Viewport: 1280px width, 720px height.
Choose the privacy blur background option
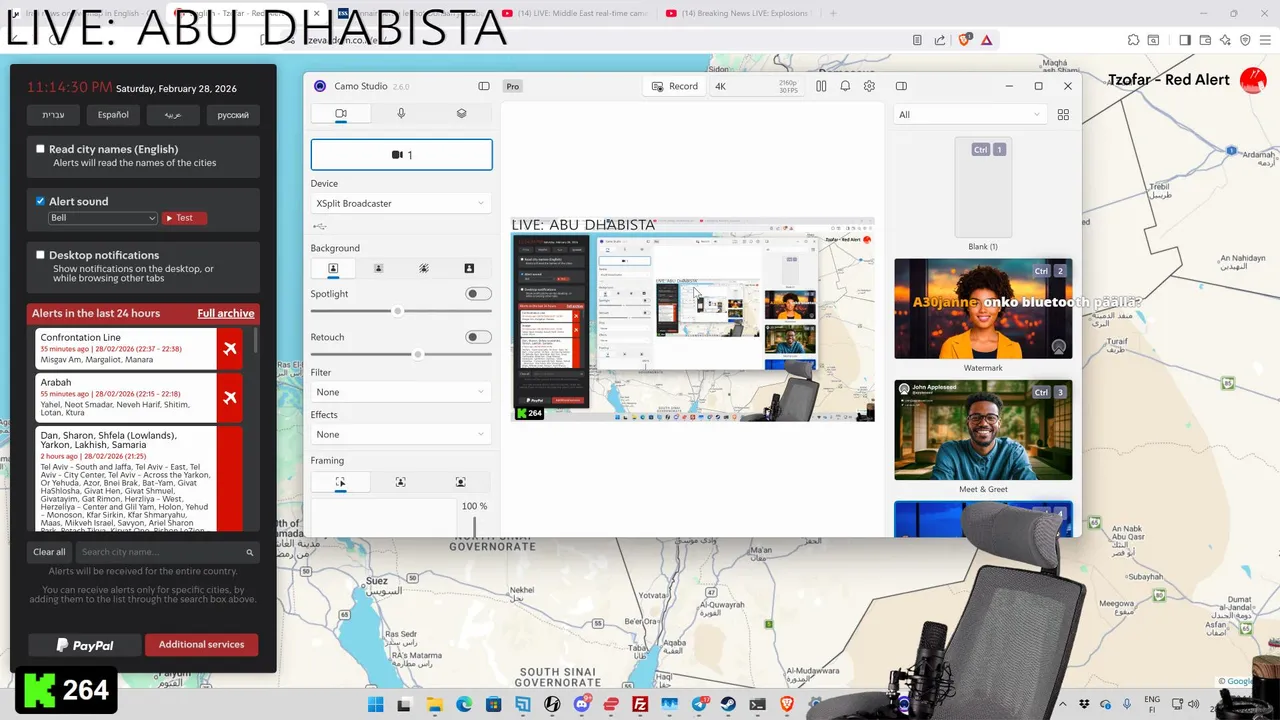(x=424, y=268)
